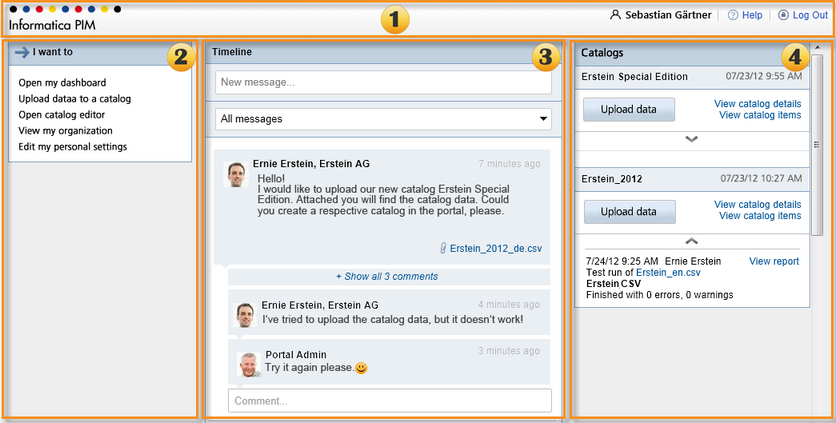This screenshot has height=423, width=836.
Task: Click the New message input field
Action: point(383,83)
